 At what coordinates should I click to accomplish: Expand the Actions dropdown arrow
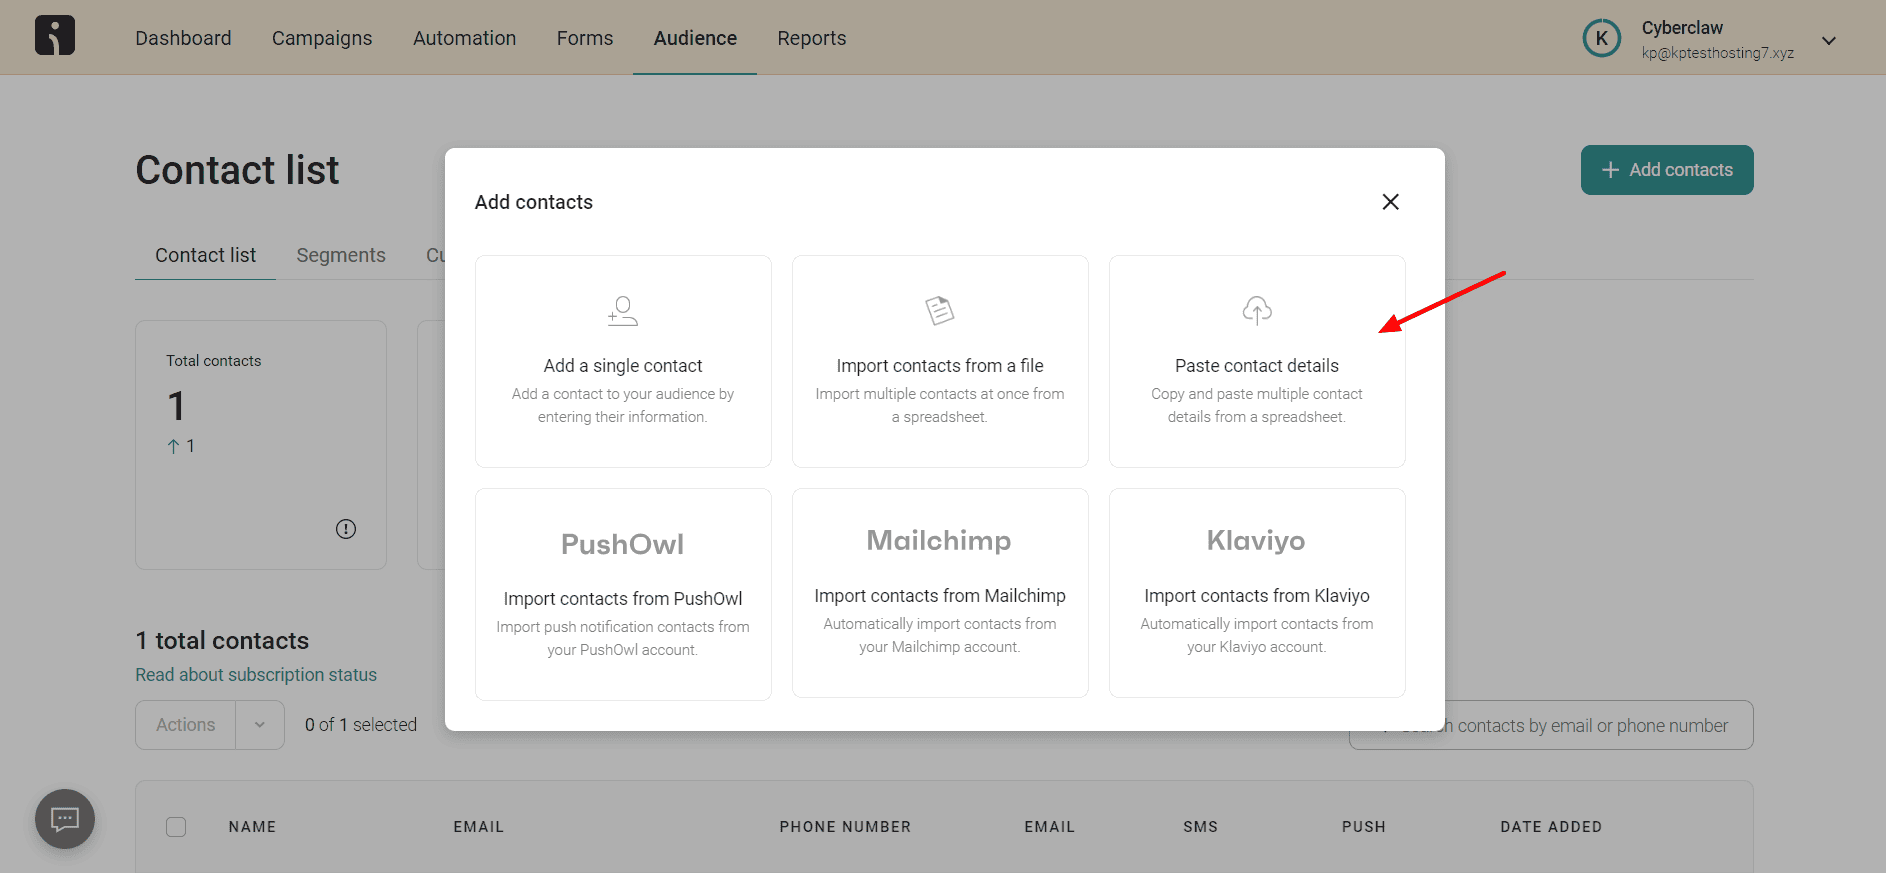tap(260, 725)
